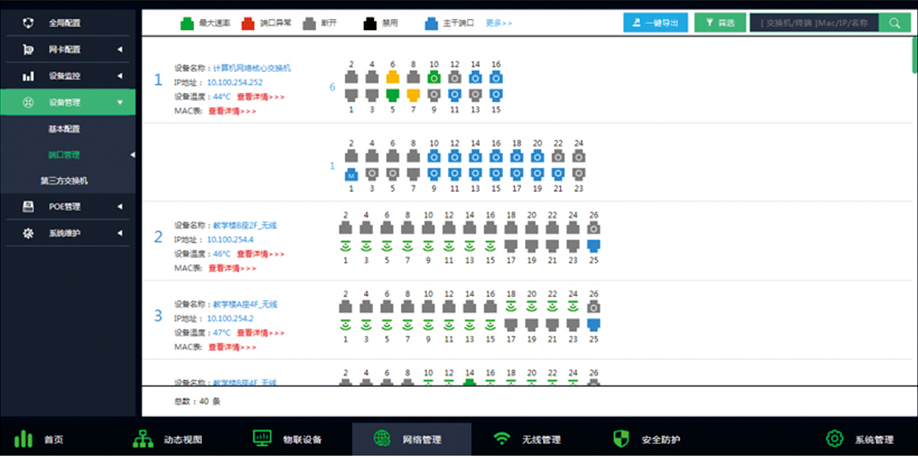The image size is (918, 458).
Task: Select blue port 25 on 教学楼B座2F_无线
Action: point(594,244)
